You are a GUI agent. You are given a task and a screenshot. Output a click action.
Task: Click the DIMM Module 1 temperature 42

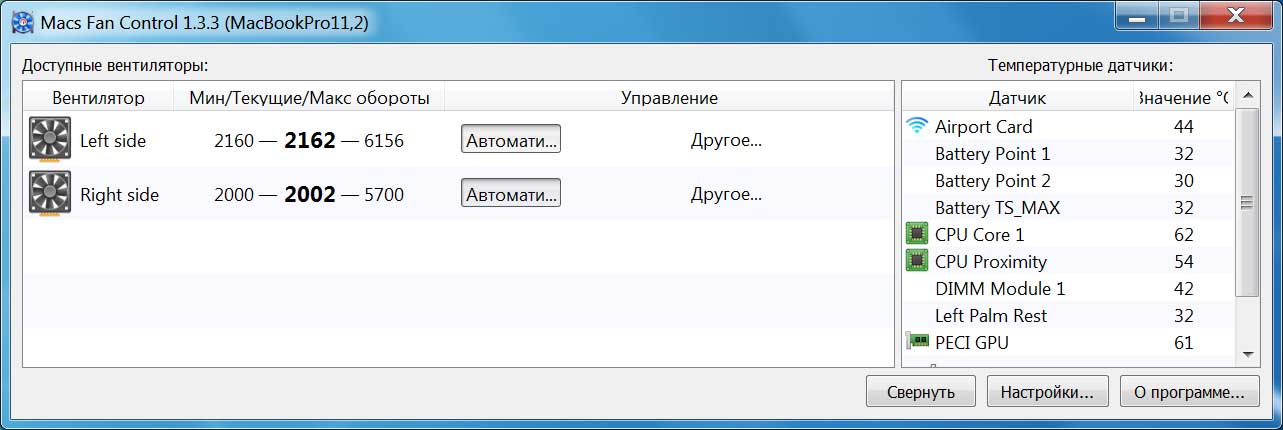[1184, 288]
